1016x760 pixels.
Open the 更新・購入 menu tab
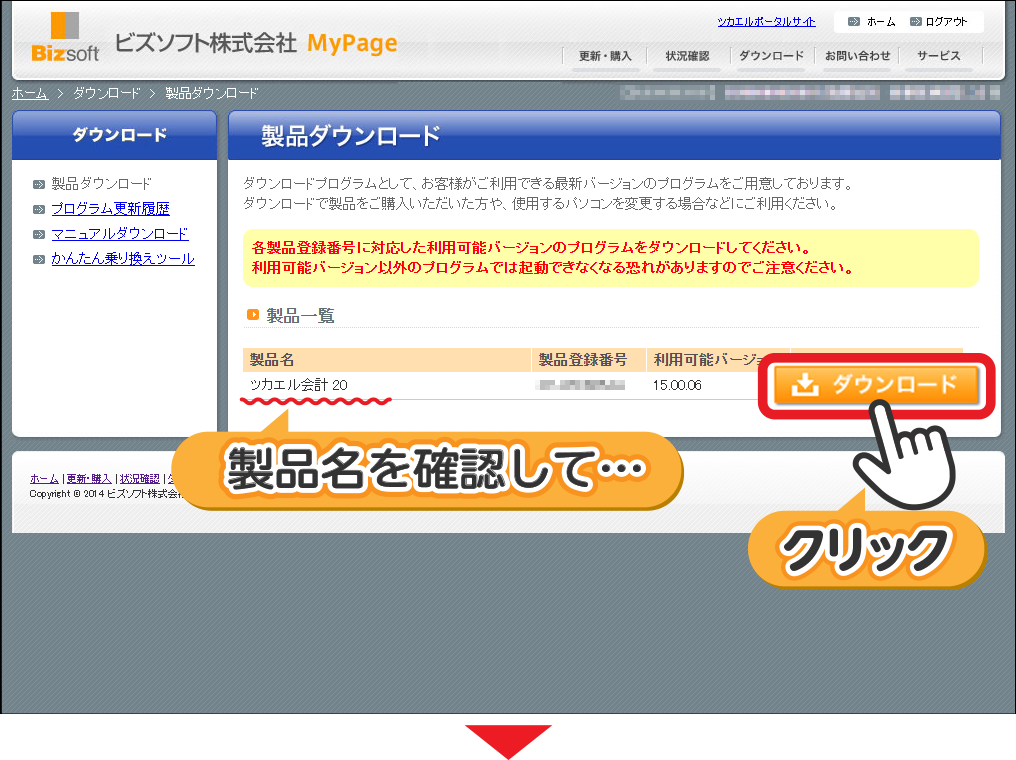[x=605, y=56]
